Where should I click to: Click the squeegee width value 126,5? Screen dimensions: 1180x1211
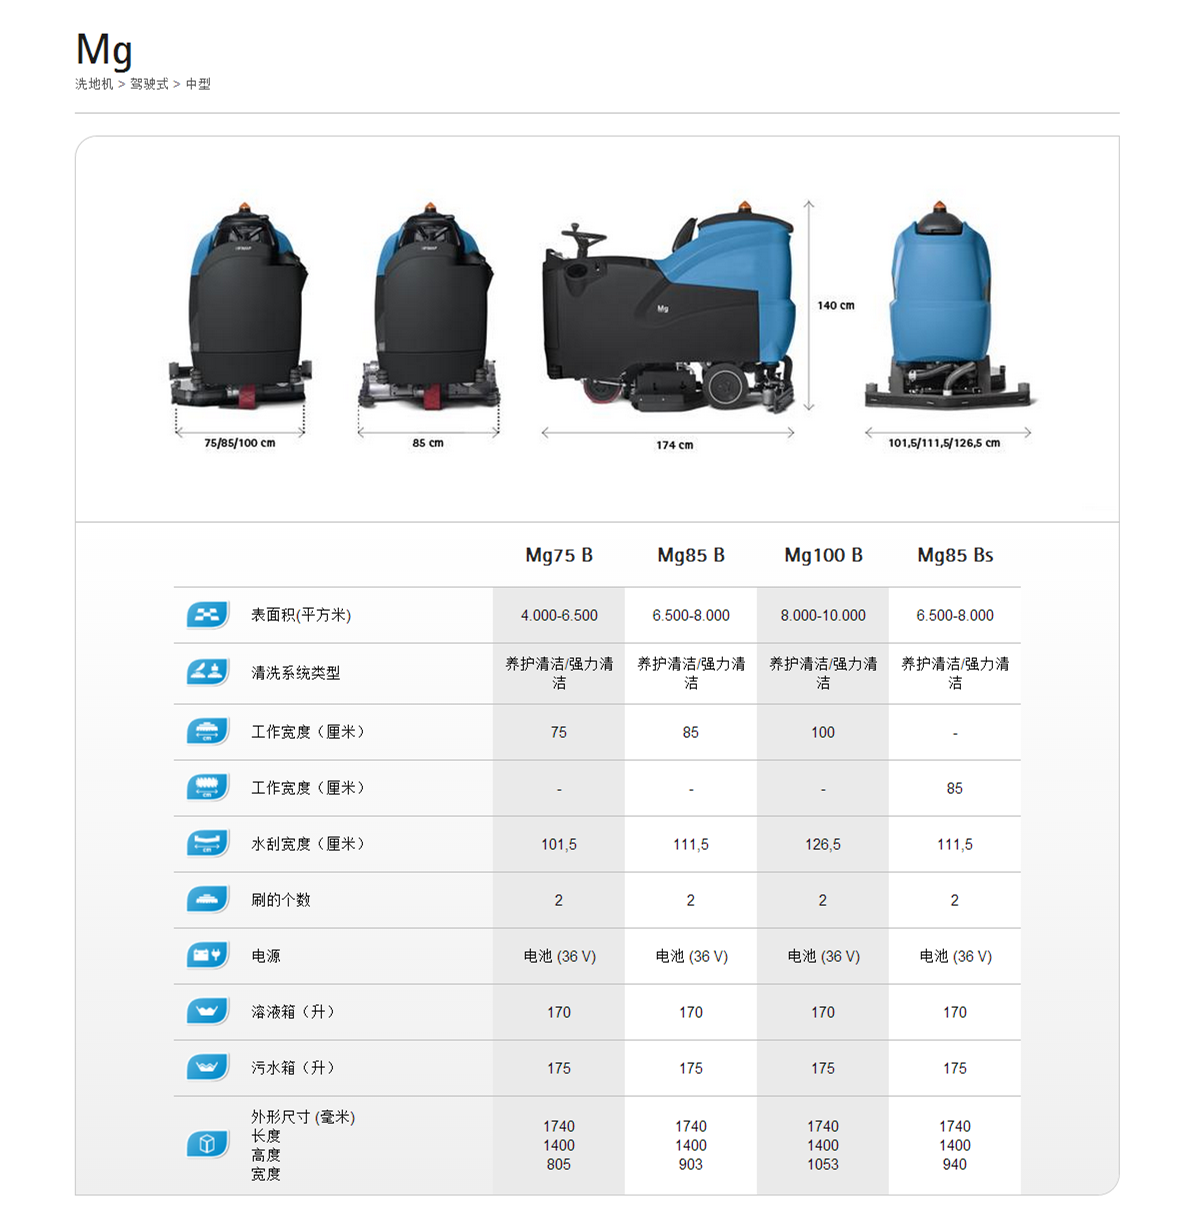pos(823,844)
